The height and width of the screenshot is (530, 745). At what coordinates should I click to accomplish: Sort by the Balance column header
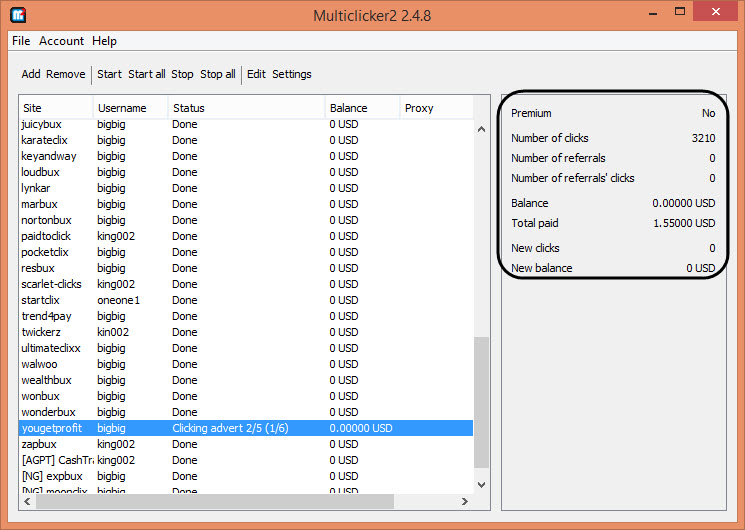(x=363, y=108)
